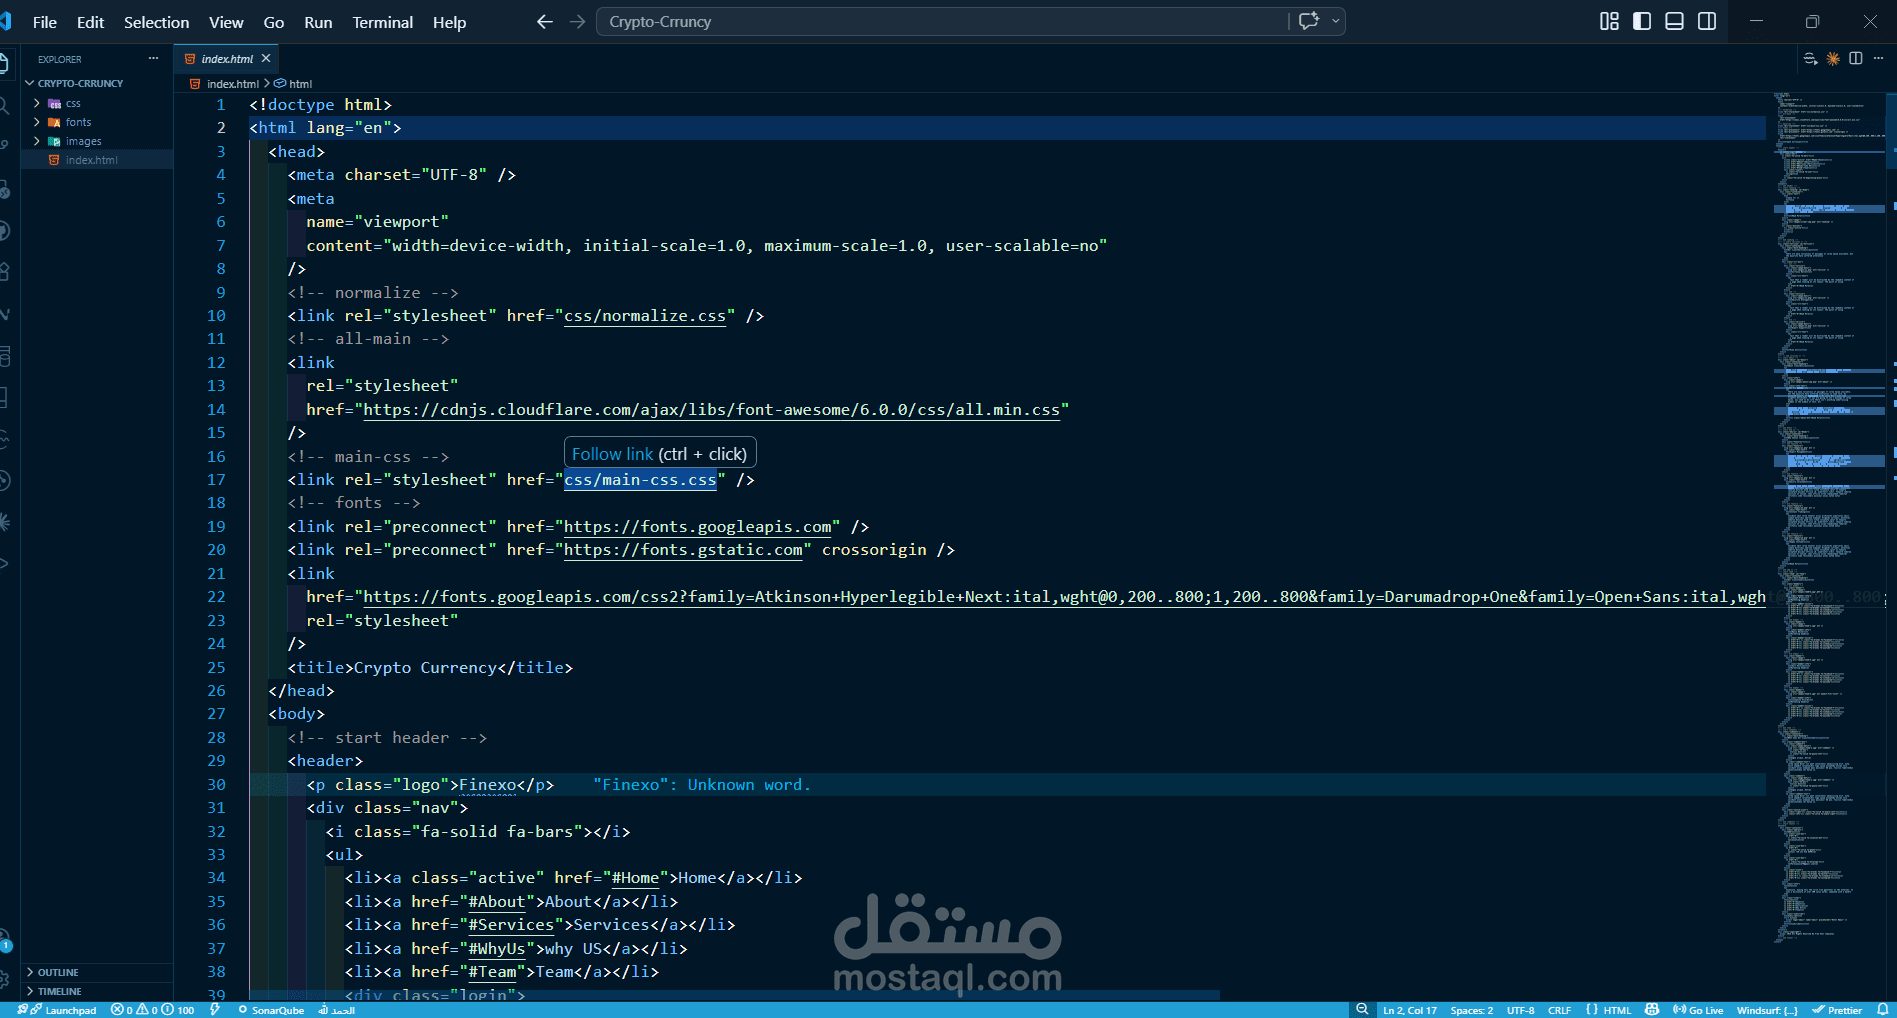Image resolution: width=1897 pixels, height=1018 pixels.
Task: Click the Prettier status item
Action: tap(1837, 1010)
